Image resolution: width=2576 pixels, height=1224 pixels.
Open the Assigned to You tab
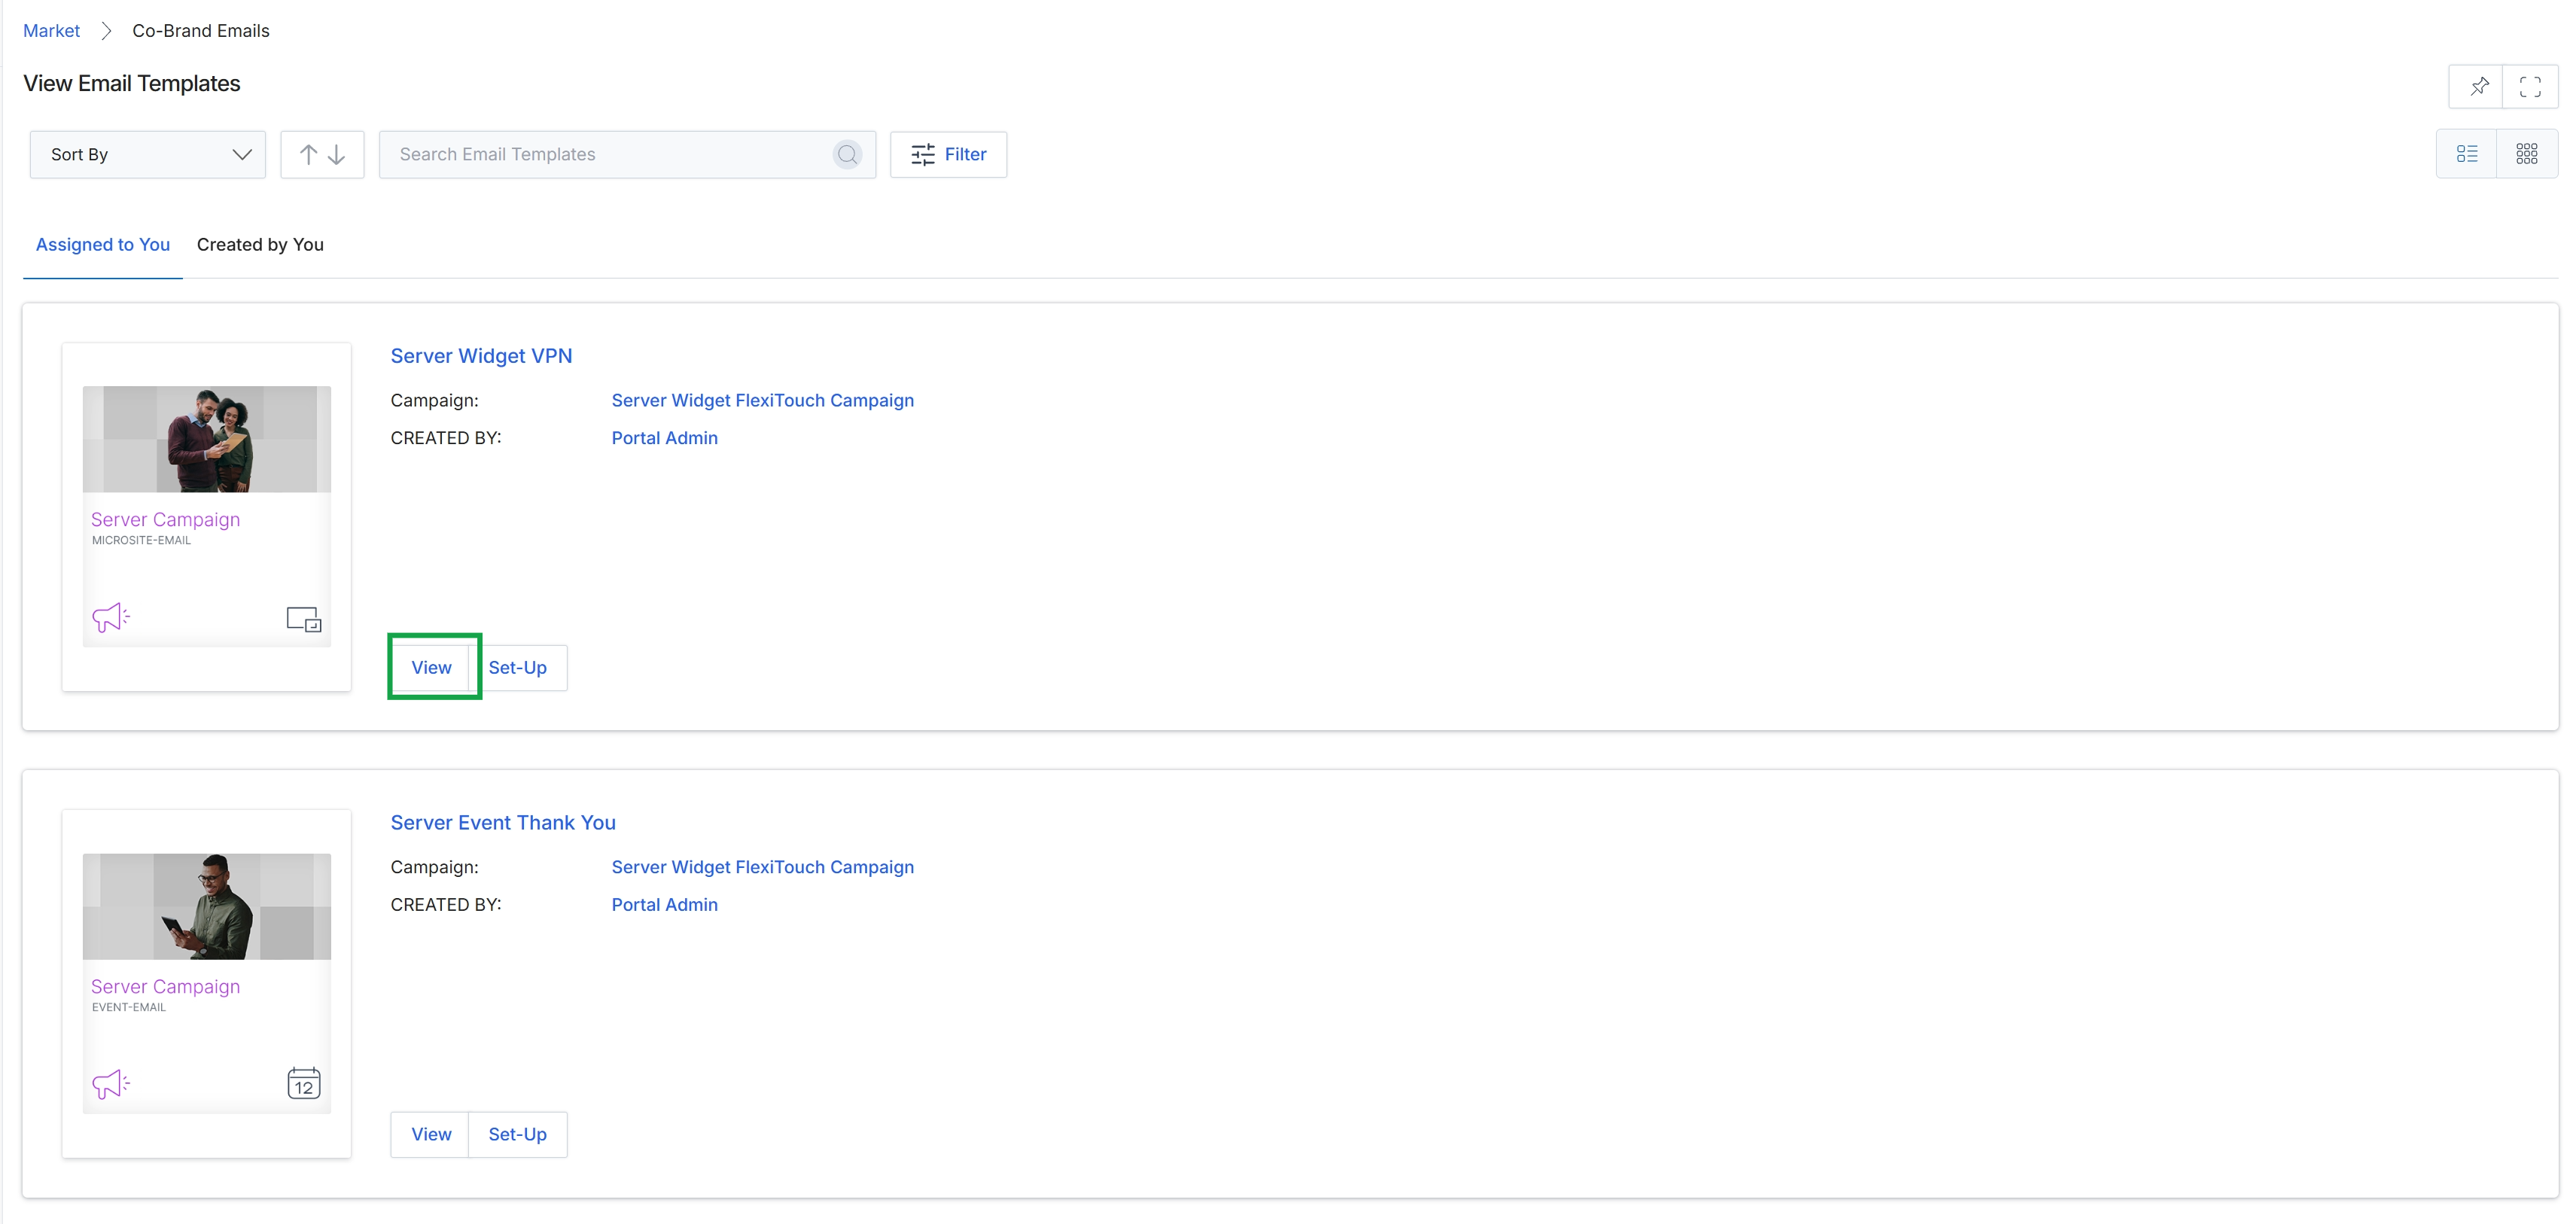[x=103, y=245]
